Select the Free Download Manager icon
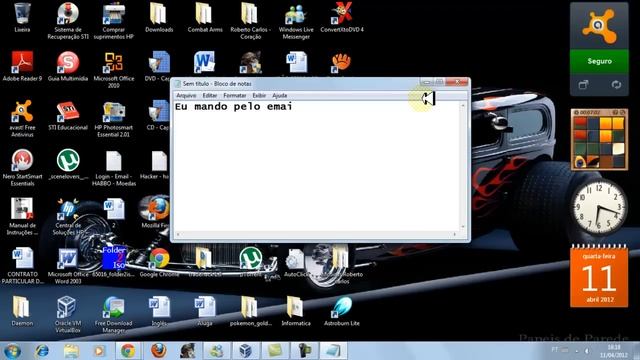 tap(113, 314)
